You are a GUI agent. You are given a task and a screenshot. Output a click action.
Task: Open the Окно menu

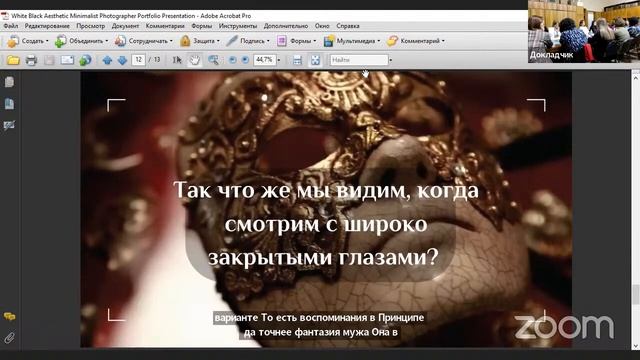tap(322, 26)
